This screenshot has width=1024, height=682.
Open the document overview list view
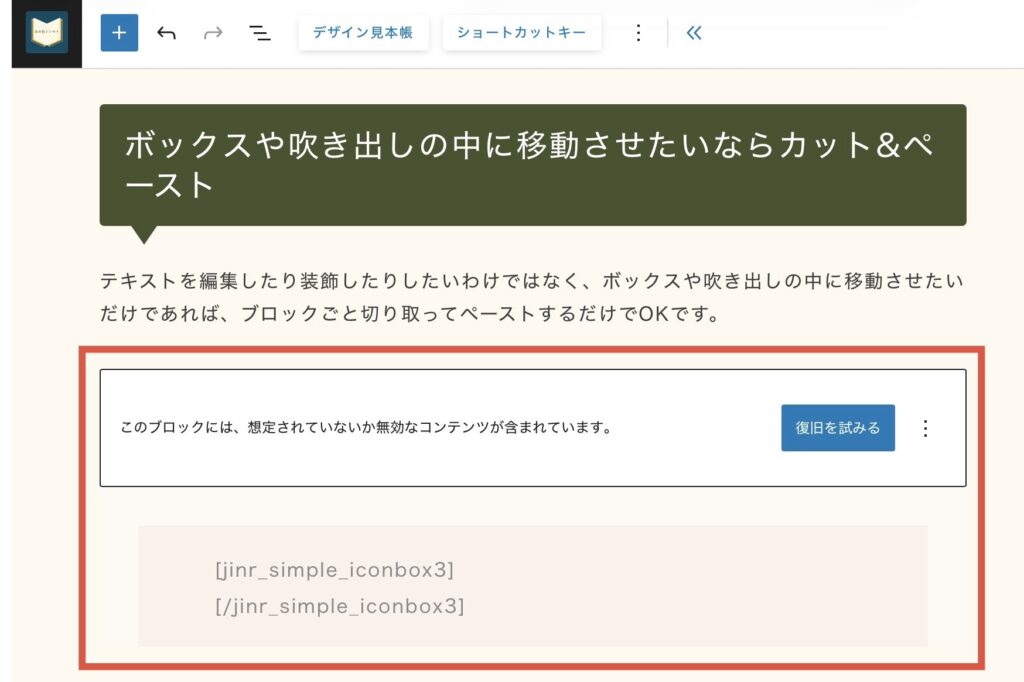tap(260, 33)
